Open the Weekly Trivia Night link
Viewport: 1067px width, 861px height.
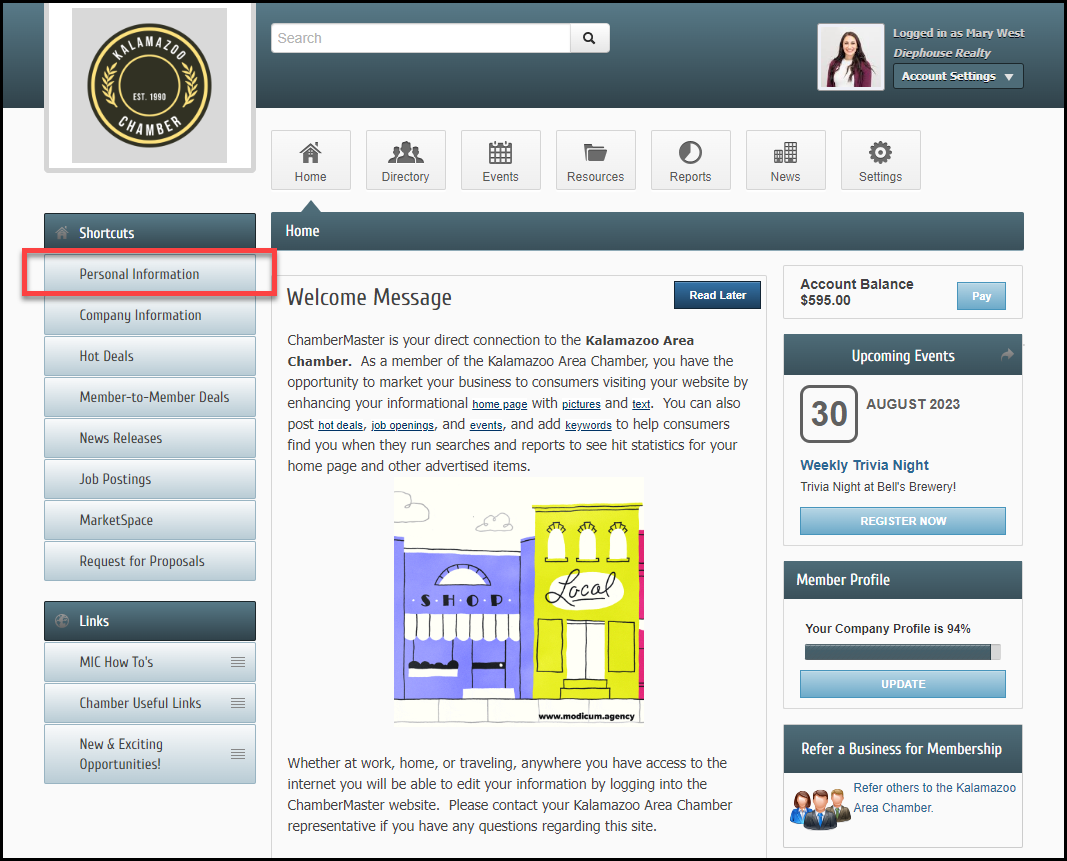coord(864,465)
